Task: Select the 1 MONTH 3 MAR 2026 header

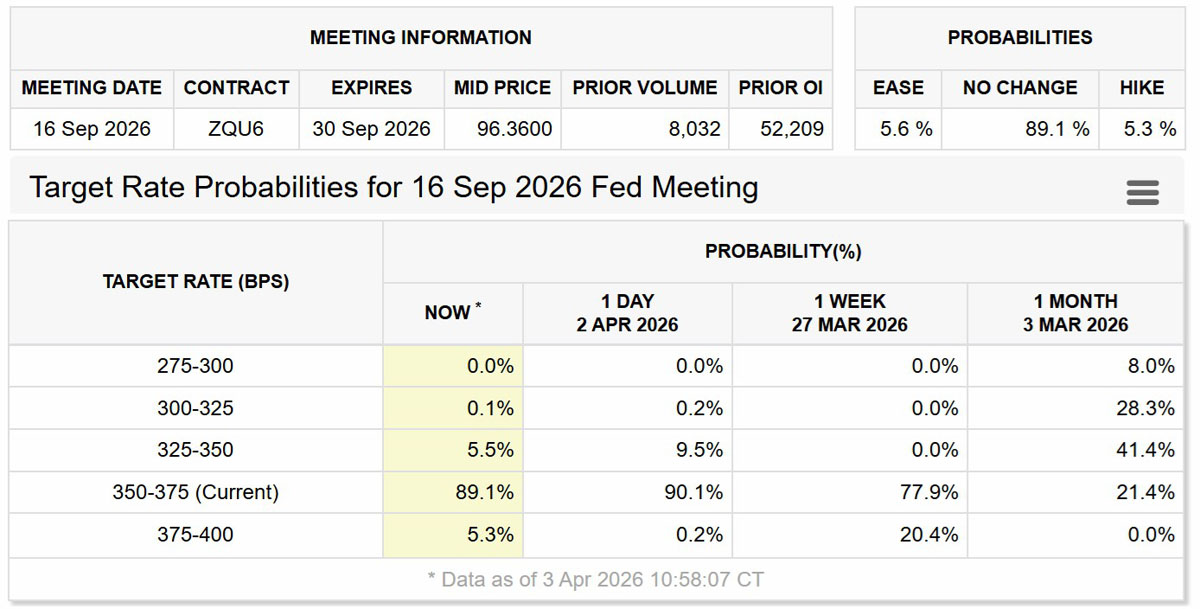Action: click(x=1075, y=312)
